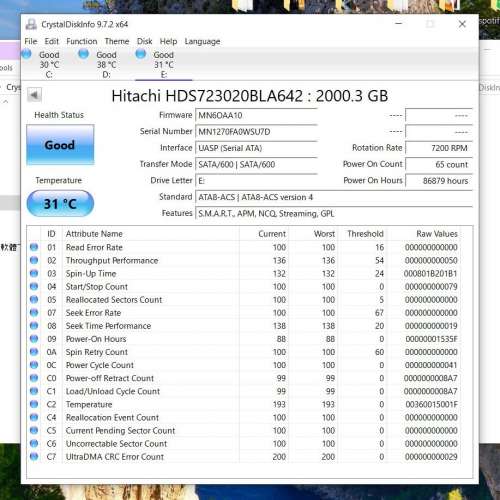
Task: Click the Interface field UASP (Serial ATA)
Action: (256, 148)
